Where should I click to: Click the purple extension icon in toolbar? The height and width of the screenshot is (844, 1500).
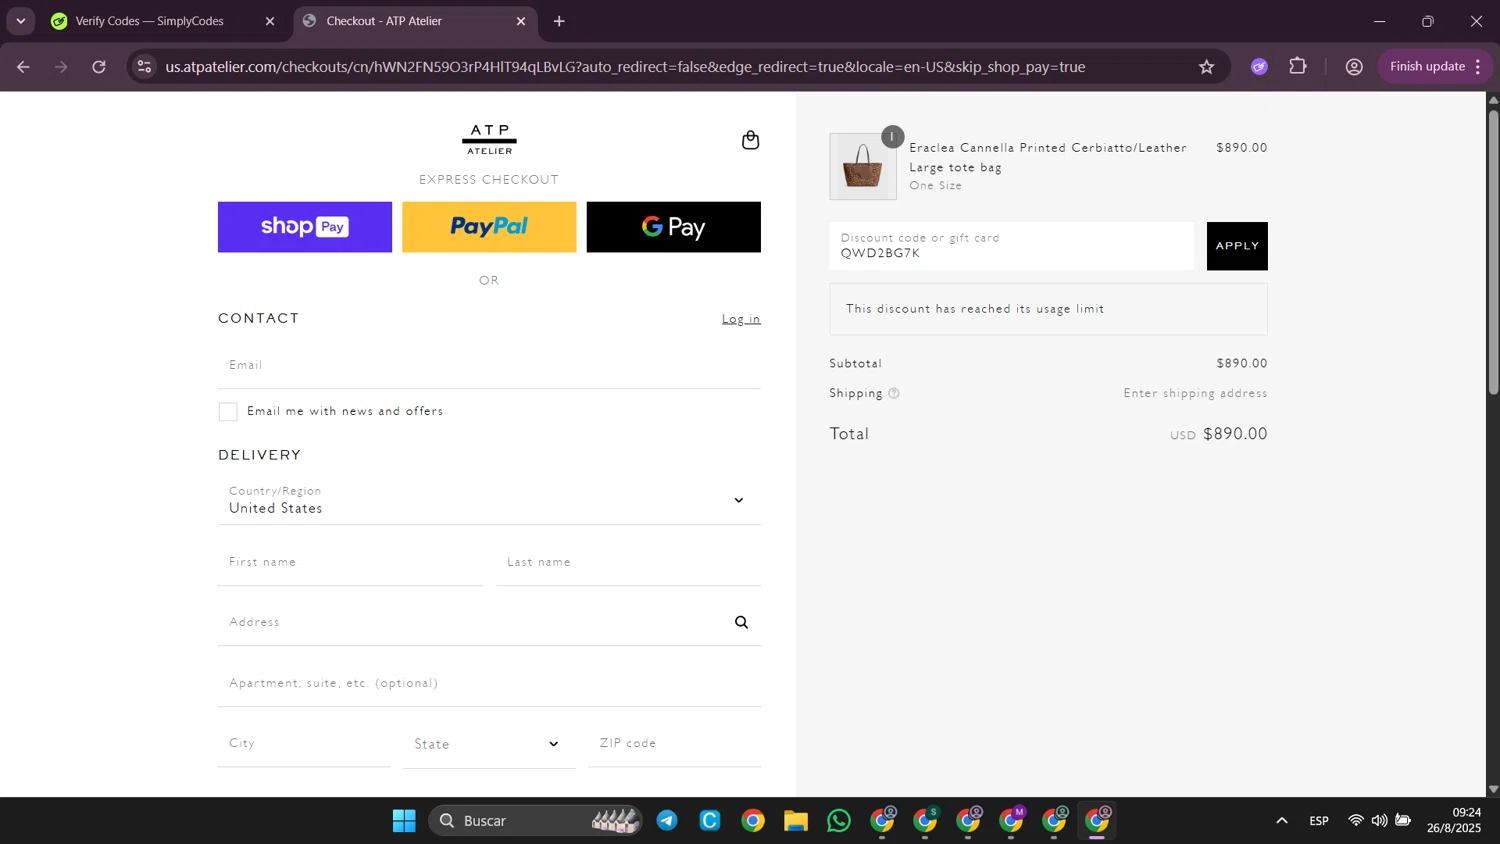(1259, 67)
